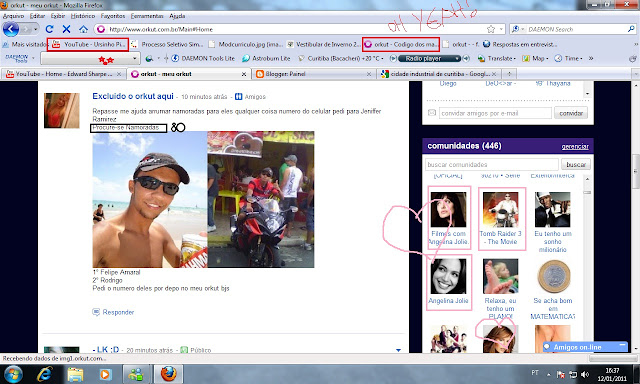Viewport: 640px width, 384px height.
Task: Click the volume speaker tray icon
Action: pyautogui.click(x=585, y=374)
